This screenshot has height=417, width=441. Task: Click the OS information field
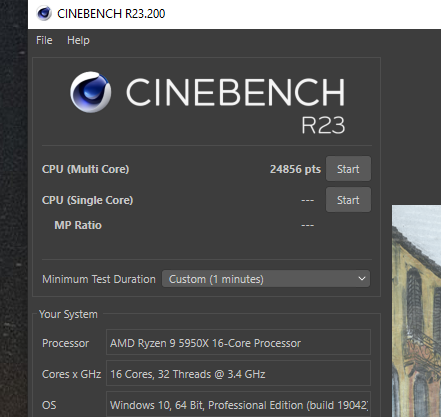(238, 404)
